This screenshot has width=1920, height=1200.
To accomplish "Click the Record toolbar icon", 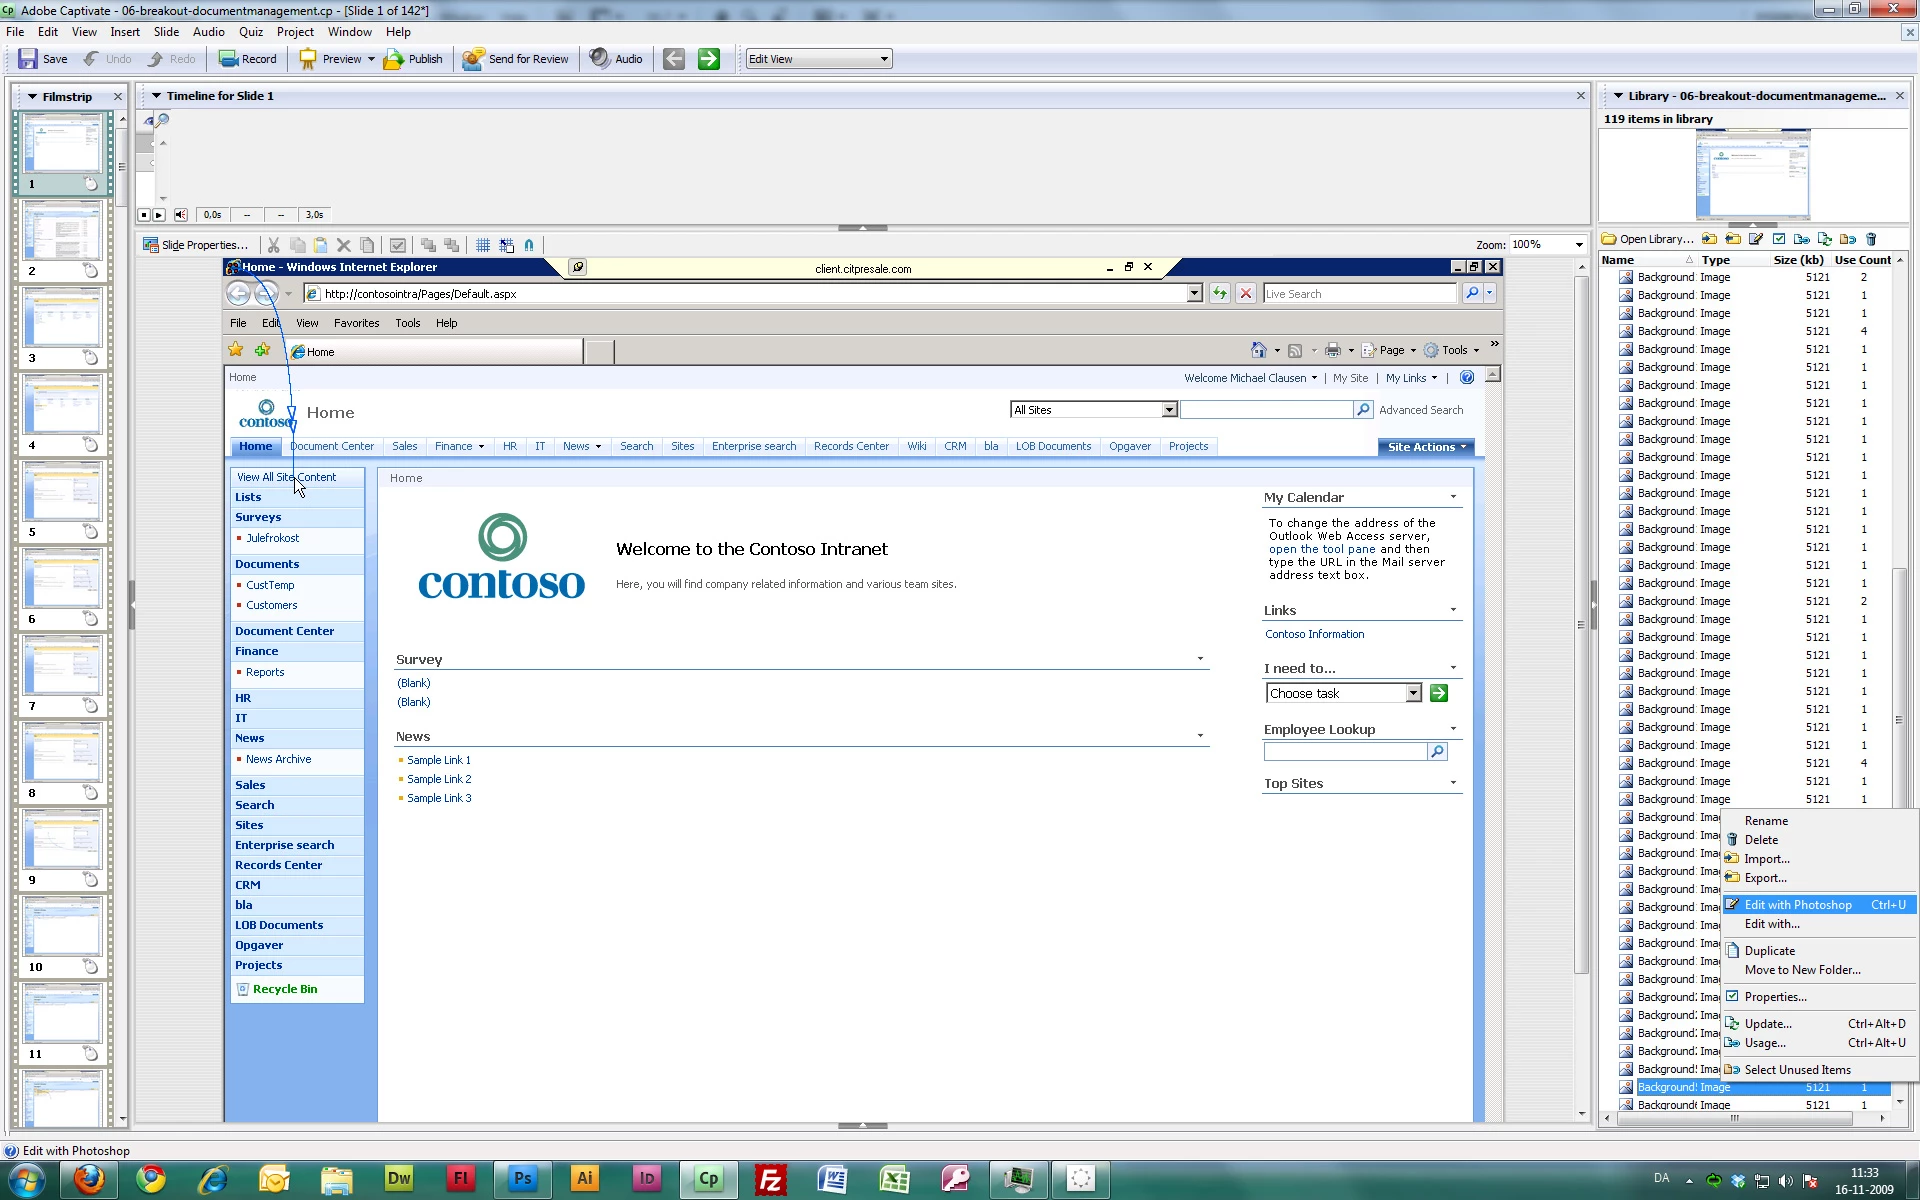I will (229, 59).
